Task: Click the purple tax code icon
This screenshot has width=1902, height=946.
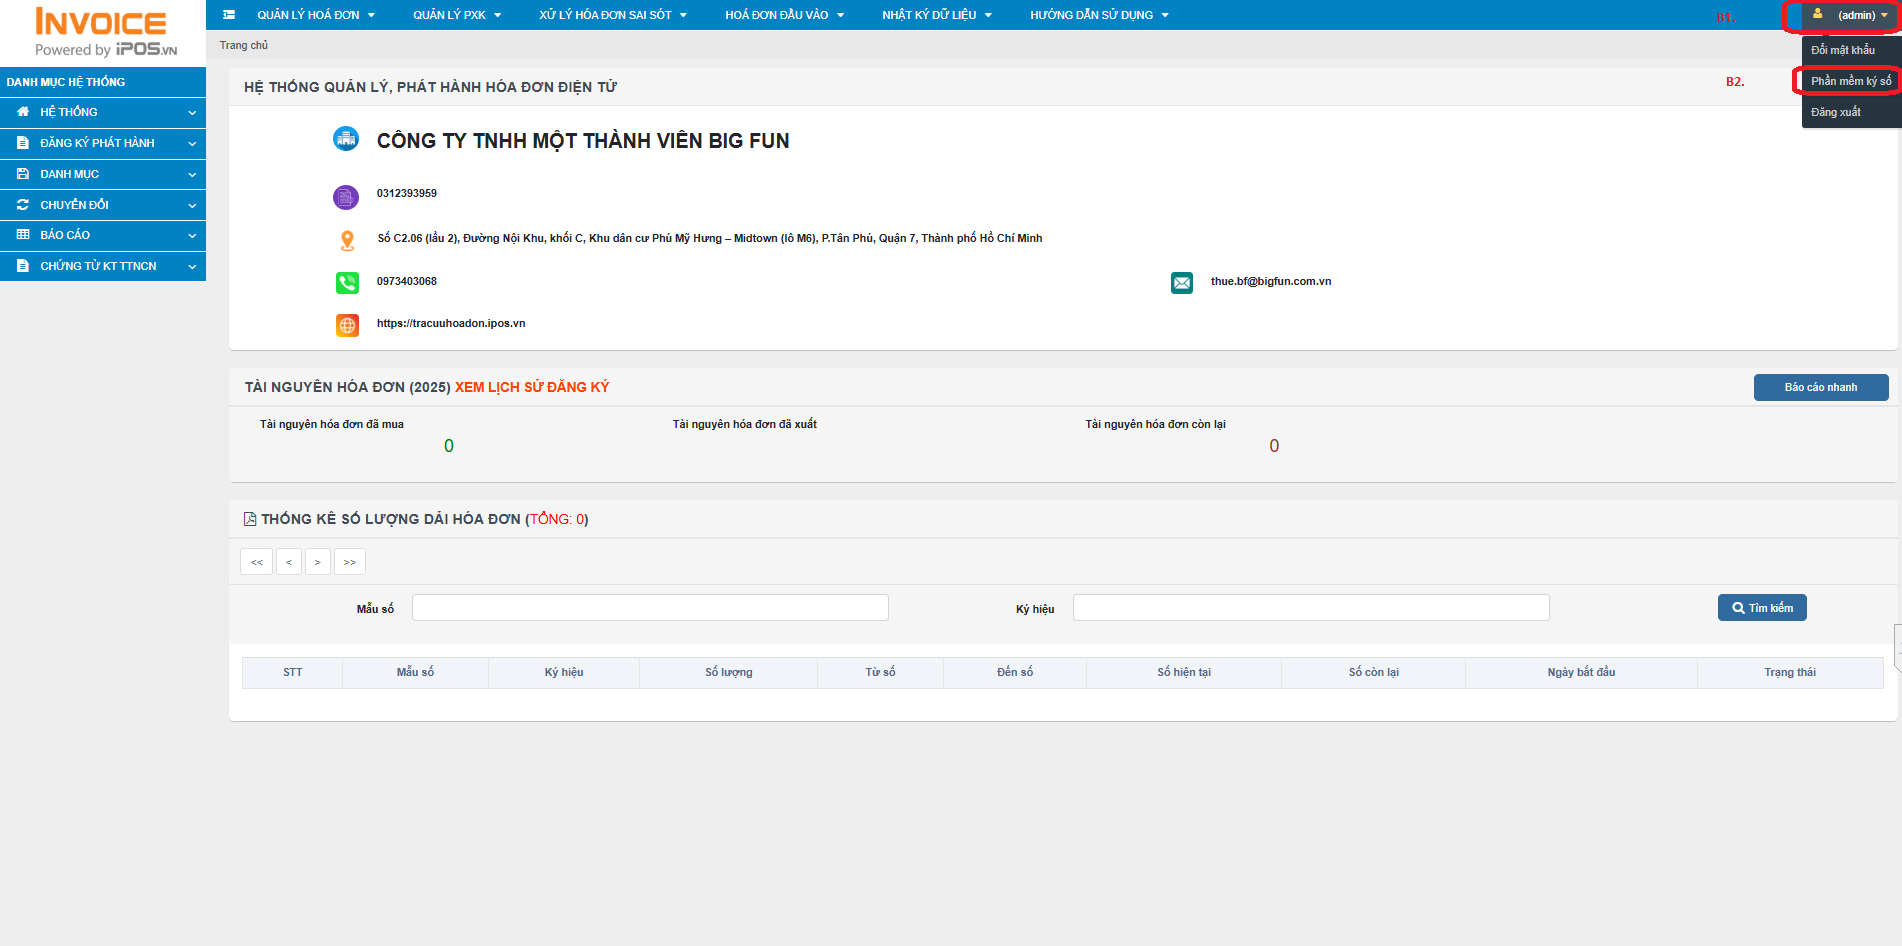Action: 345,197
